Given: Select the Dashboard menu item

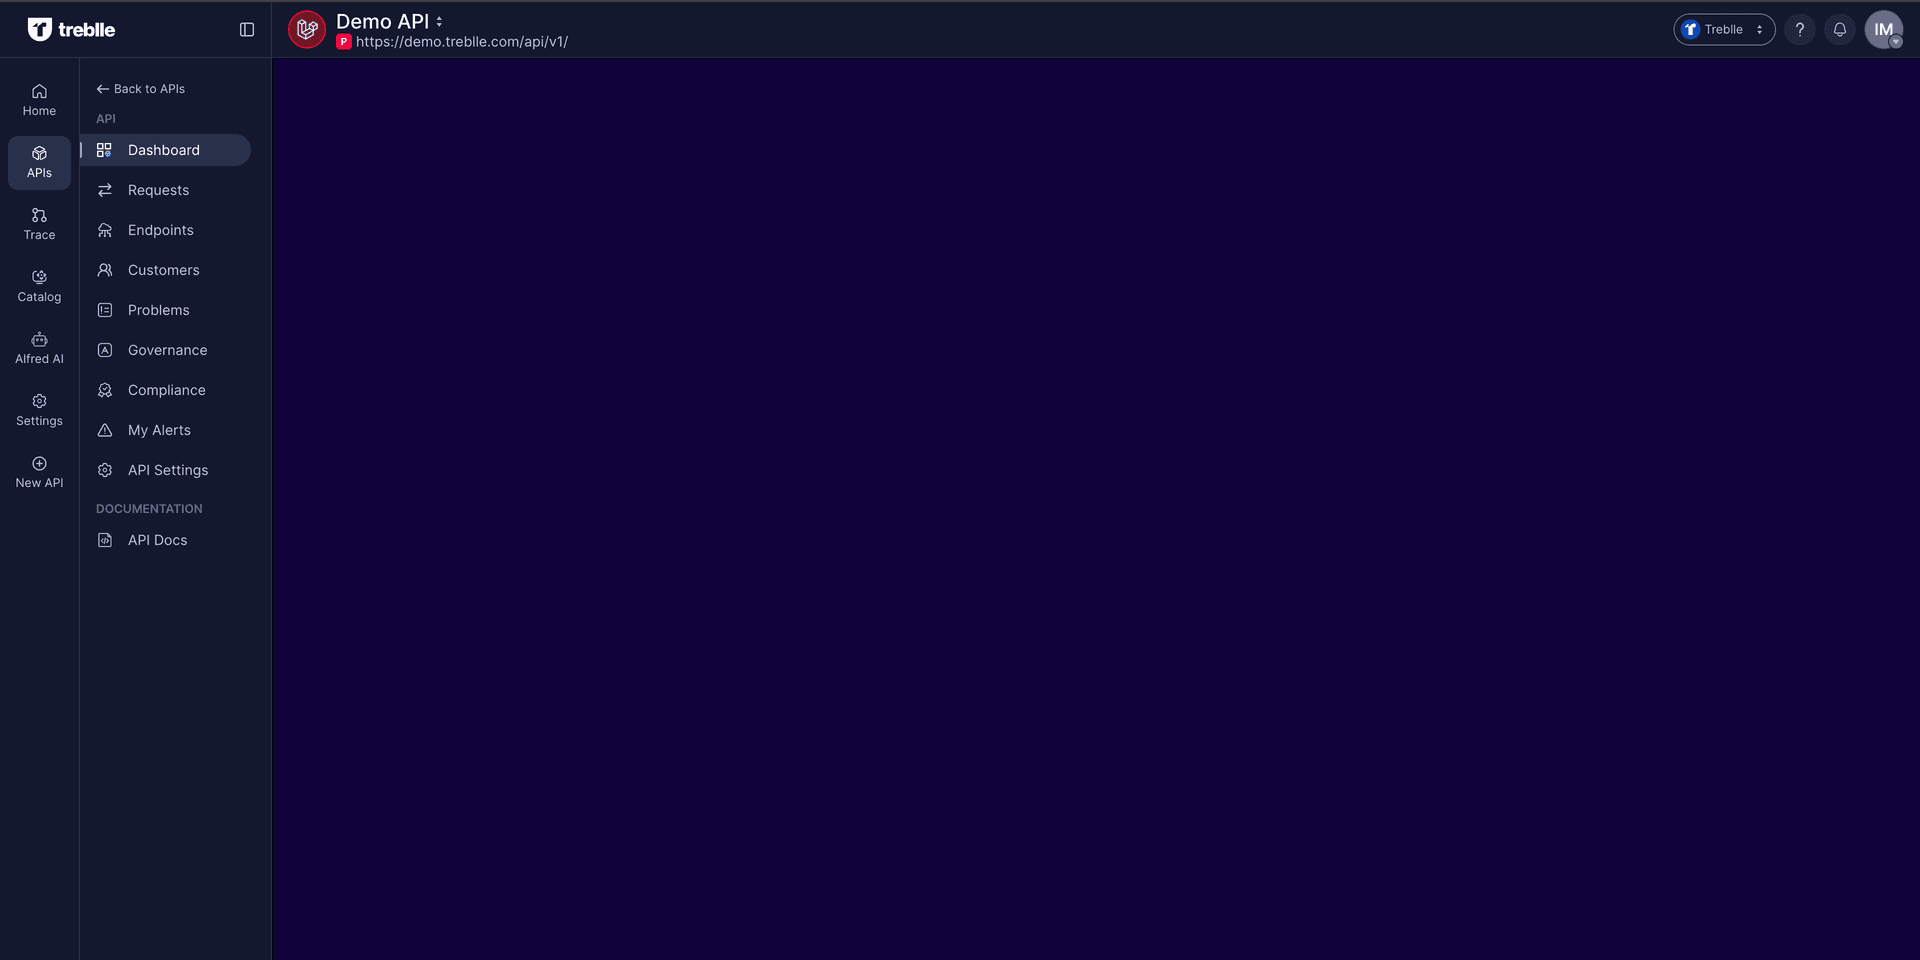Looking at the screenshot, I should point(165,150).
